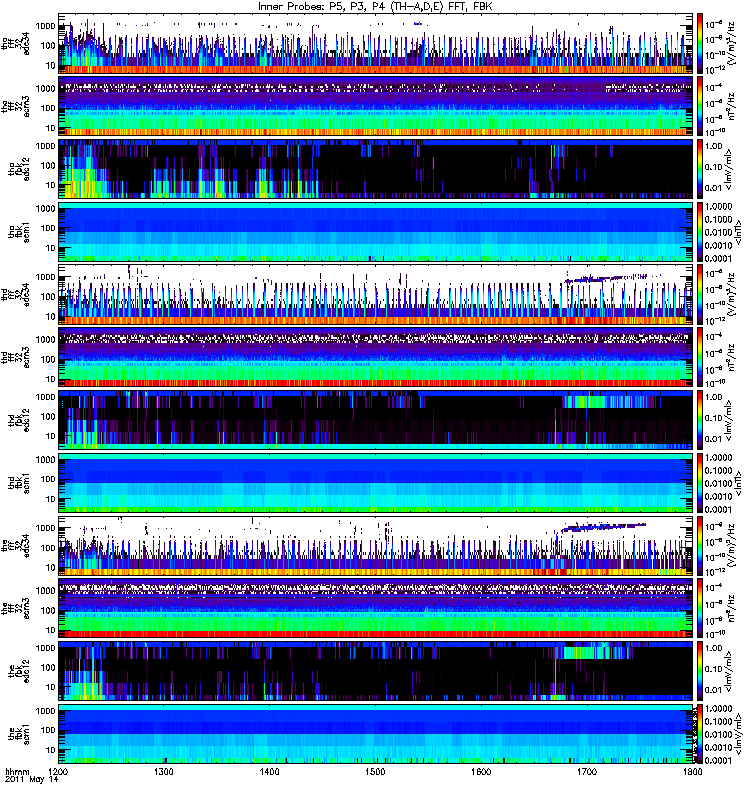Click the color bar of thd fff edc34 panel
Image resolution: width=750 pixels, height=800 pixels.
pyautogui.click(x=700, y=294)
